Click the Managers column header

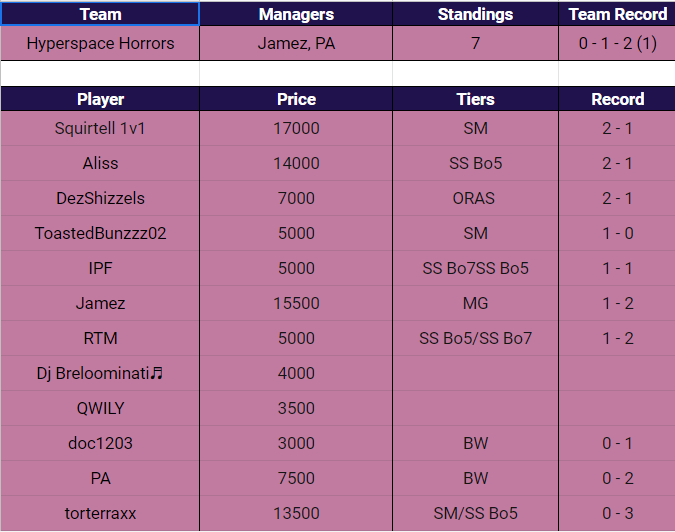pos(296,14)
